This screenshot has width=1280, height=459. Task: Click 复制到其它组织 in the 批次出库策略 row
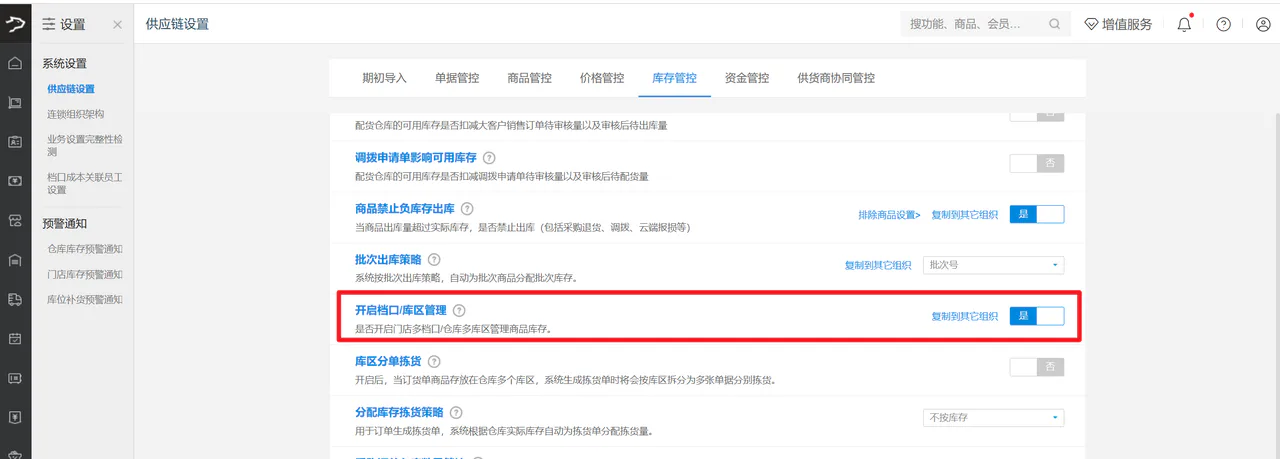(x=878, y=265)
